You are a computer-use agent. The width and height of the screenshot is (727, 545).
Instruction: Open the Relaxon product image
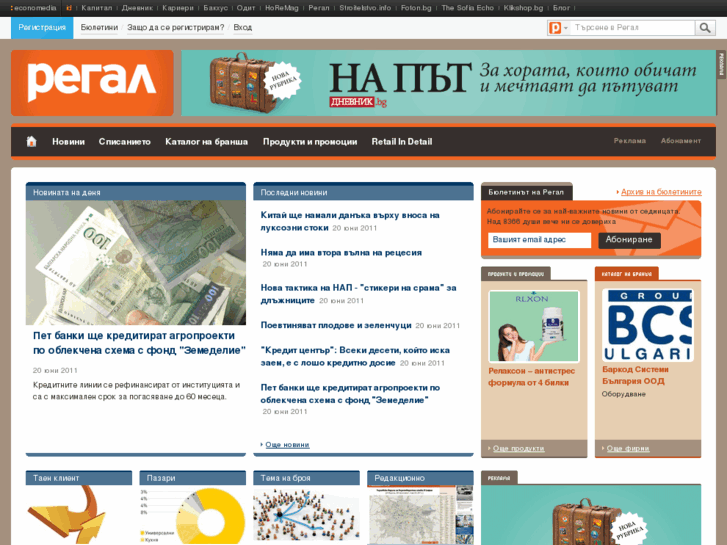534,326
